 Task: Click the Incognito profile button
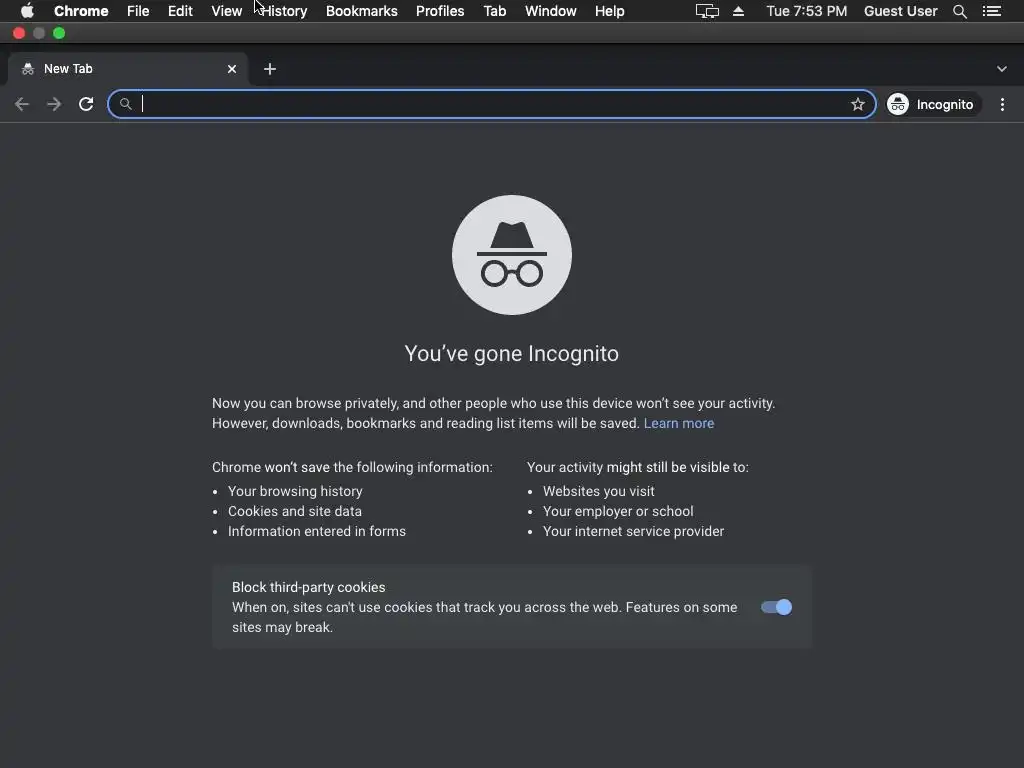[934, 104]
